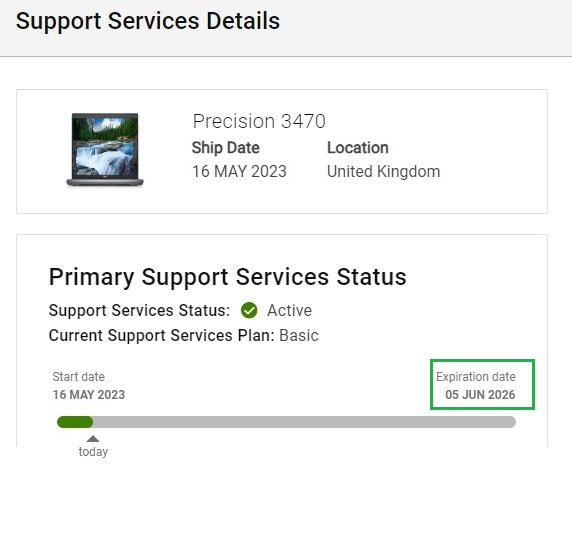Click the Current Support Services Plan label

coord(161,336)
